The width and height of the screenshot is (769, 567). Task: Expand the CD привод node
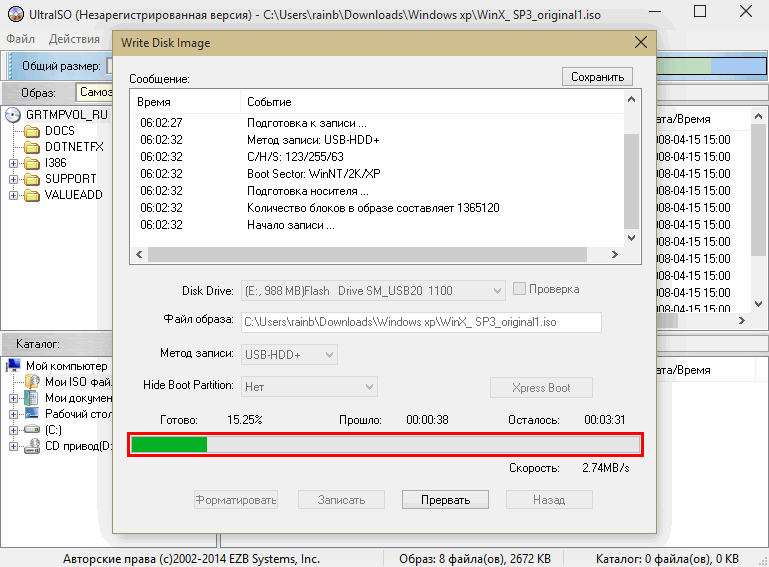[13, 447]
